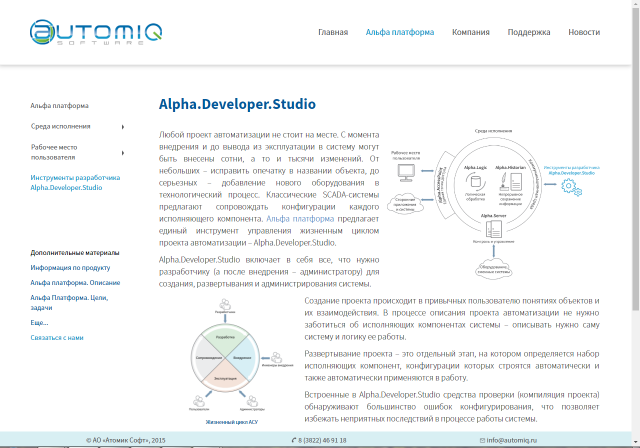Open the Альфа платформа. Описание link
The image size is (640, 448).
coord(75,283)
